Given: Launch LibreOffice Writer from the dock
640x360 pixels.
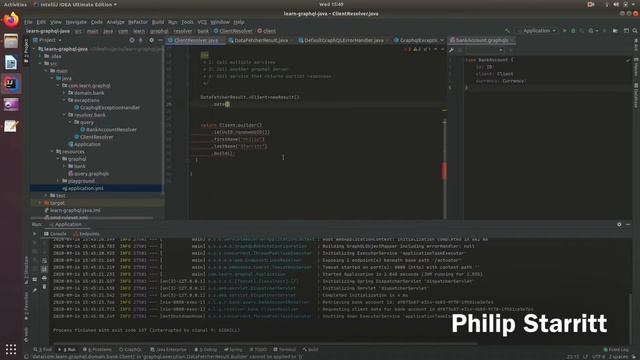Looking at the screenshot, I should pos(11,62).
